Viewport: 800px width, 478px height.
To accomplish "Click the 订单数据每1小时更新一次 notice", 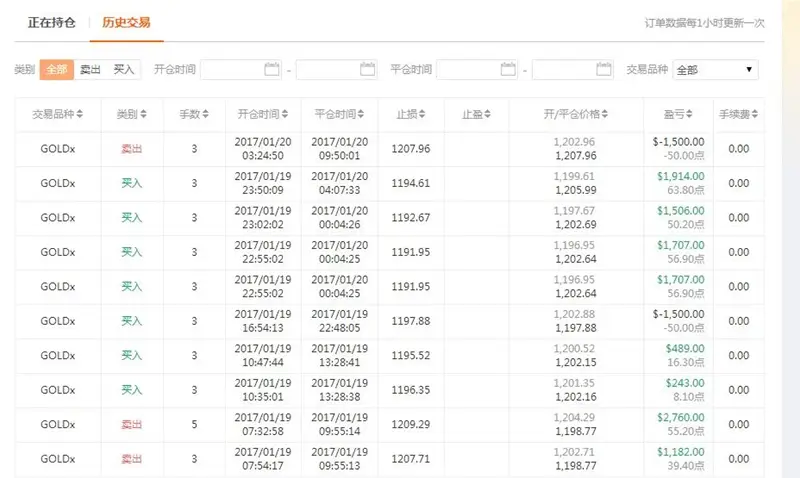I will tap(704, 23).
